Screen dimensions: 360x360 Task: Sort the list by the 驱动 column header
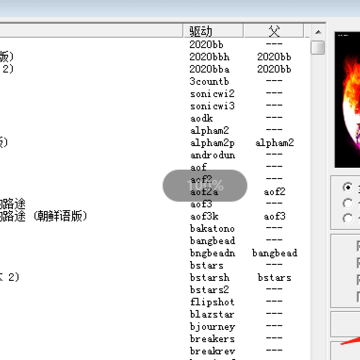point(213,31)
